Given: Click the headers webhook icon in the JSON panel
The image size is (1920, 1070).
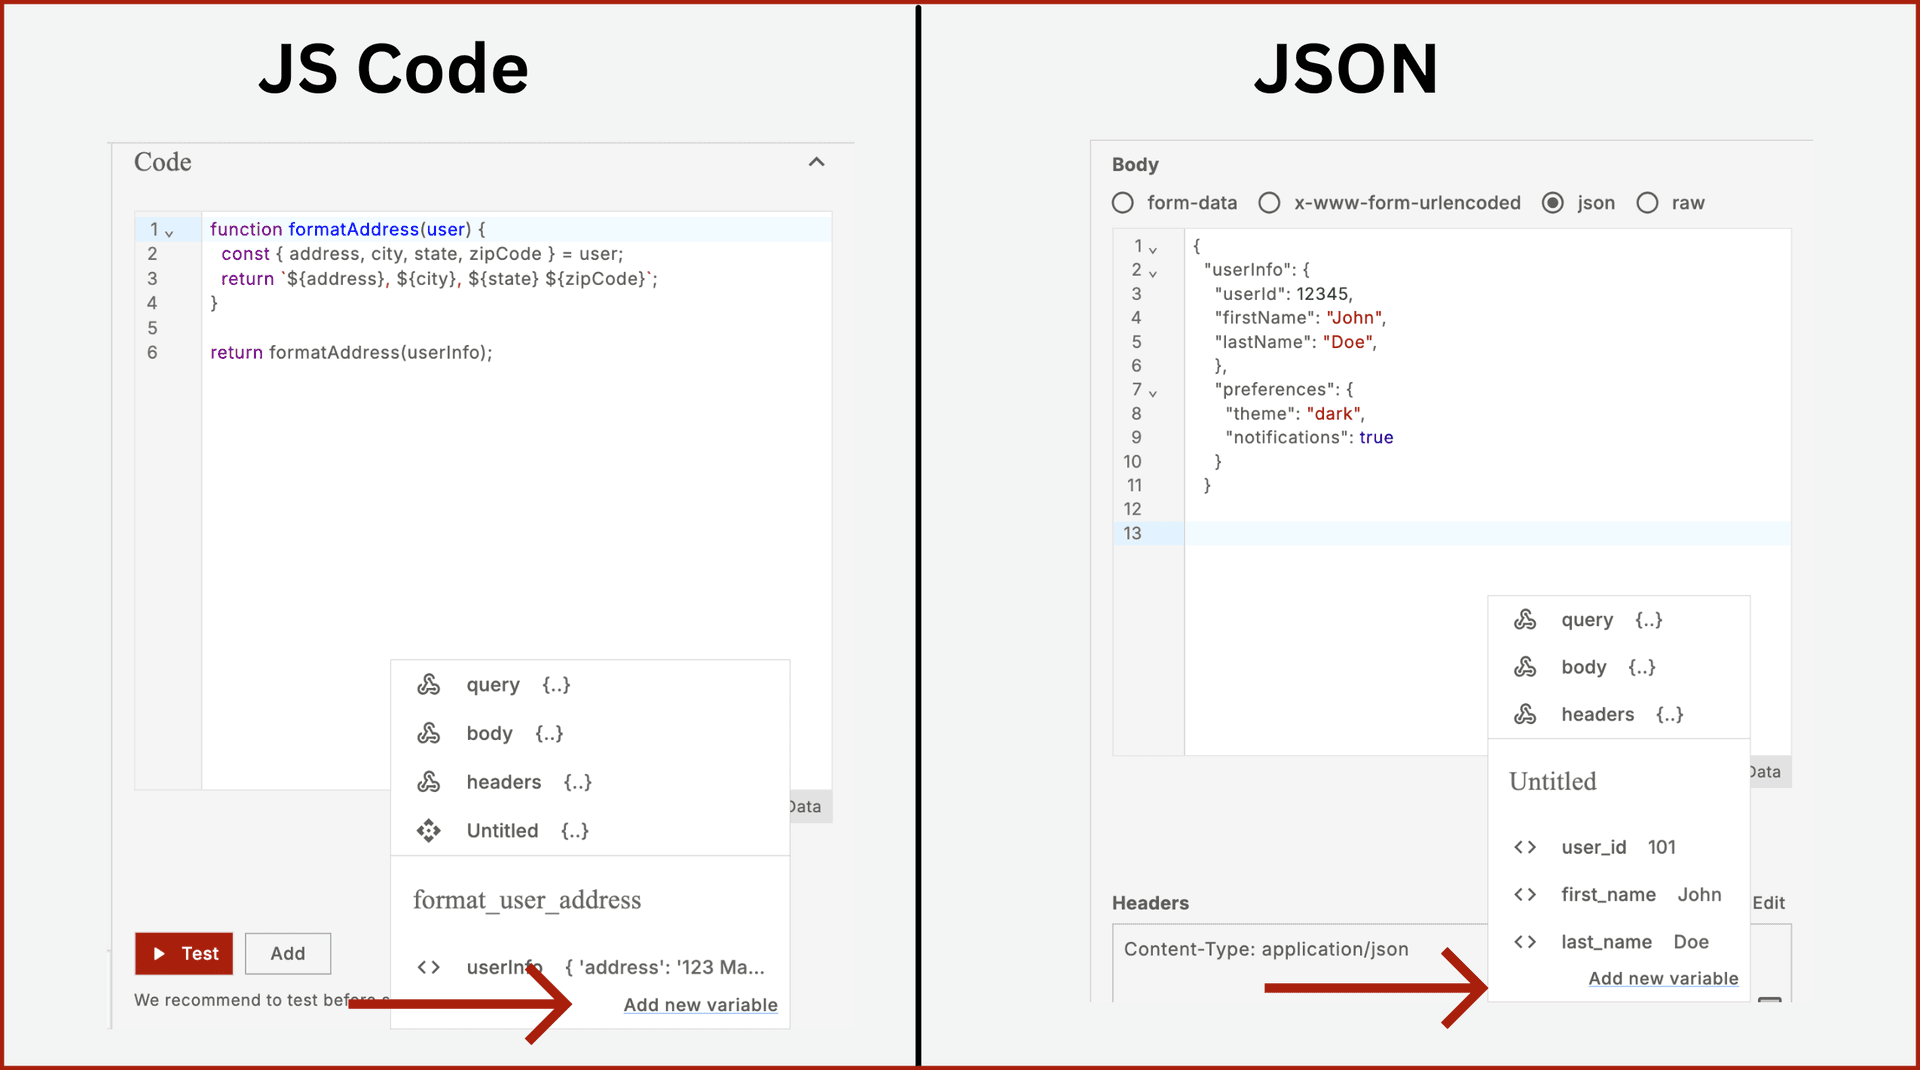Looking at the screenshot, I should (1526, 714).
